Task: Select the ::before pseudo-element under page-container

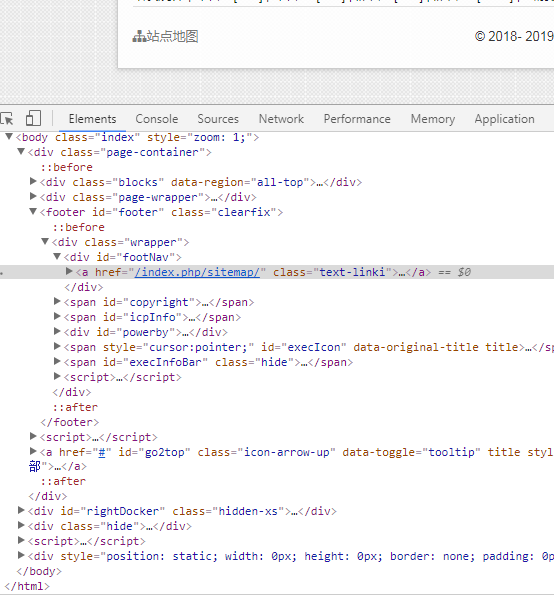Action: (67, 167)
